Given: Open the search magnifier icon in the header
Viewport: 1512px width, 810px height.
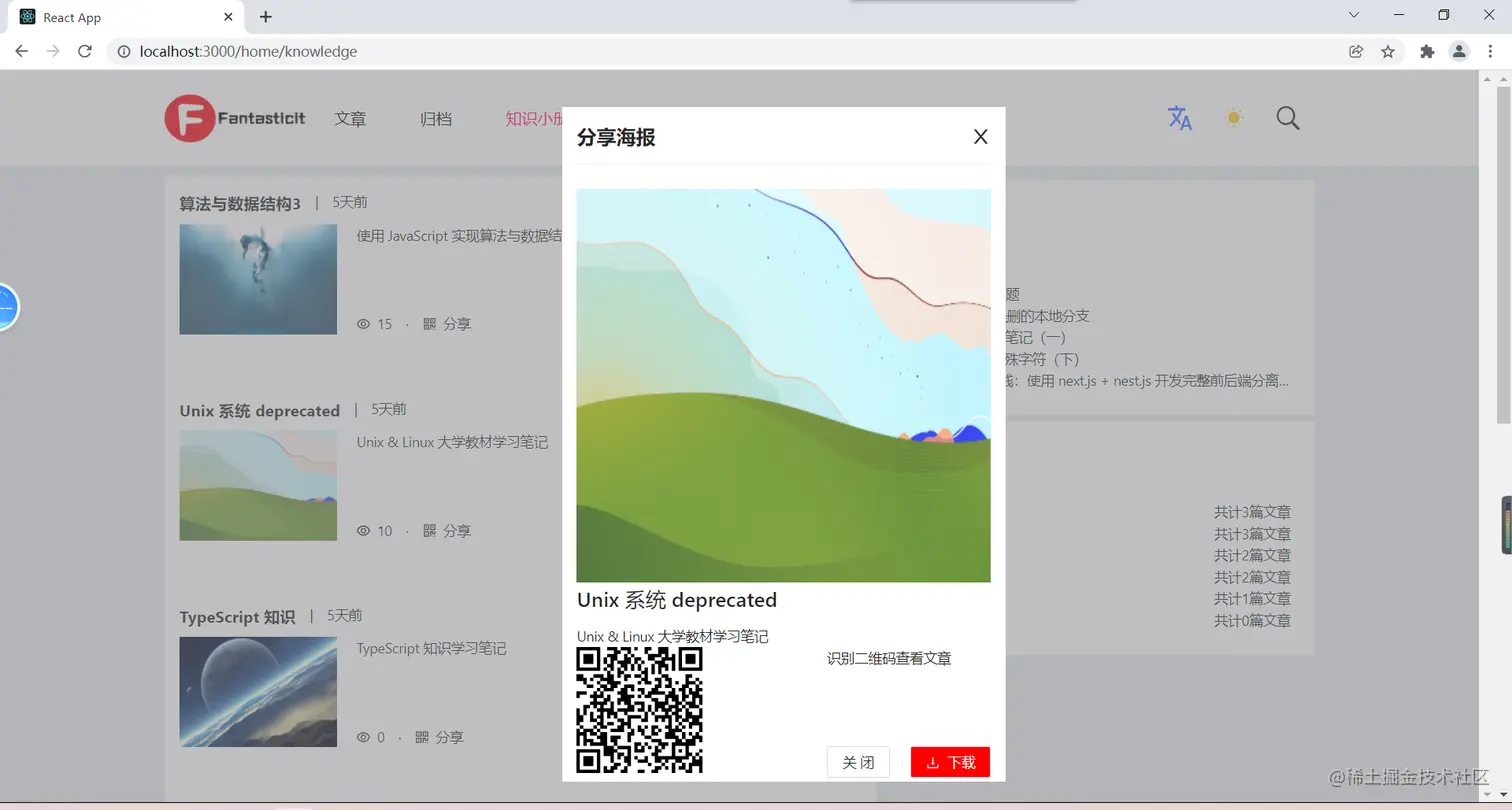Looking at the screenshot, I should click(1288, 118).
